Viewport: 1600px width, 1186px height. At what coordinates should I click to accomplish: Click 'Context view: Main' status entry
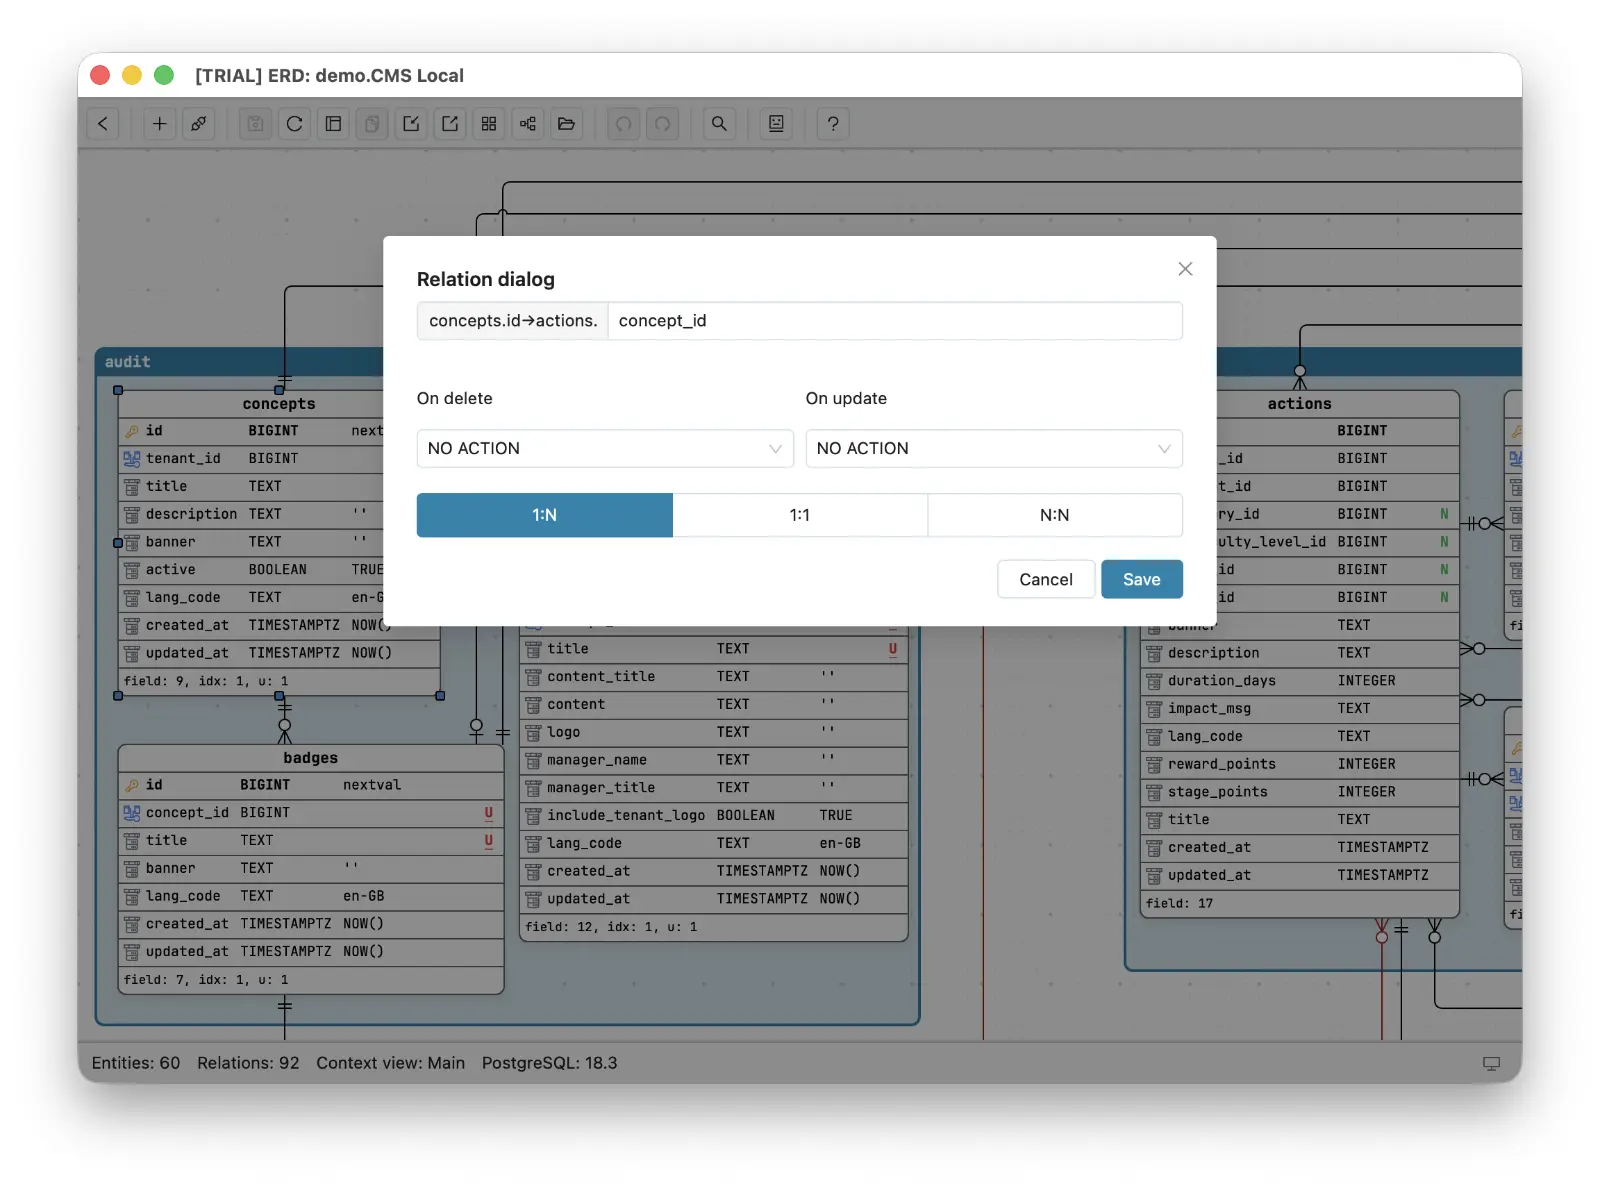391,1063
